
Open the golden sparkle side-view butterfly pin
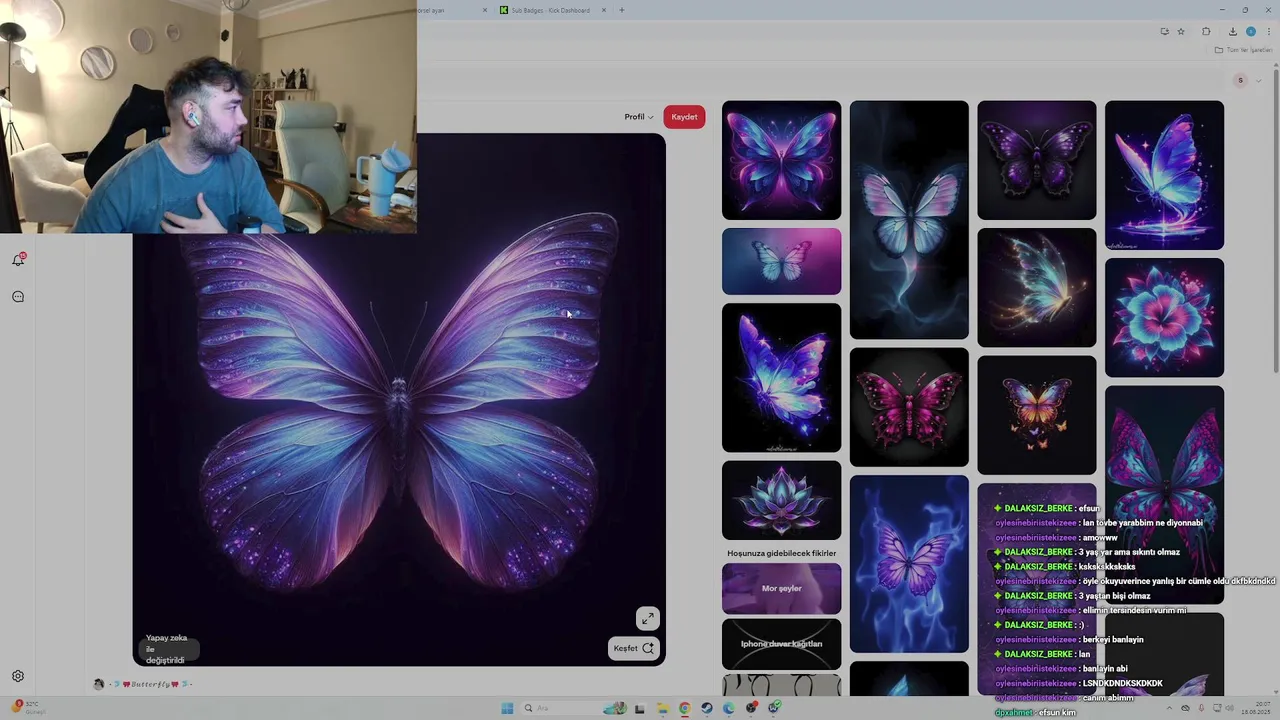[1036, 288]
